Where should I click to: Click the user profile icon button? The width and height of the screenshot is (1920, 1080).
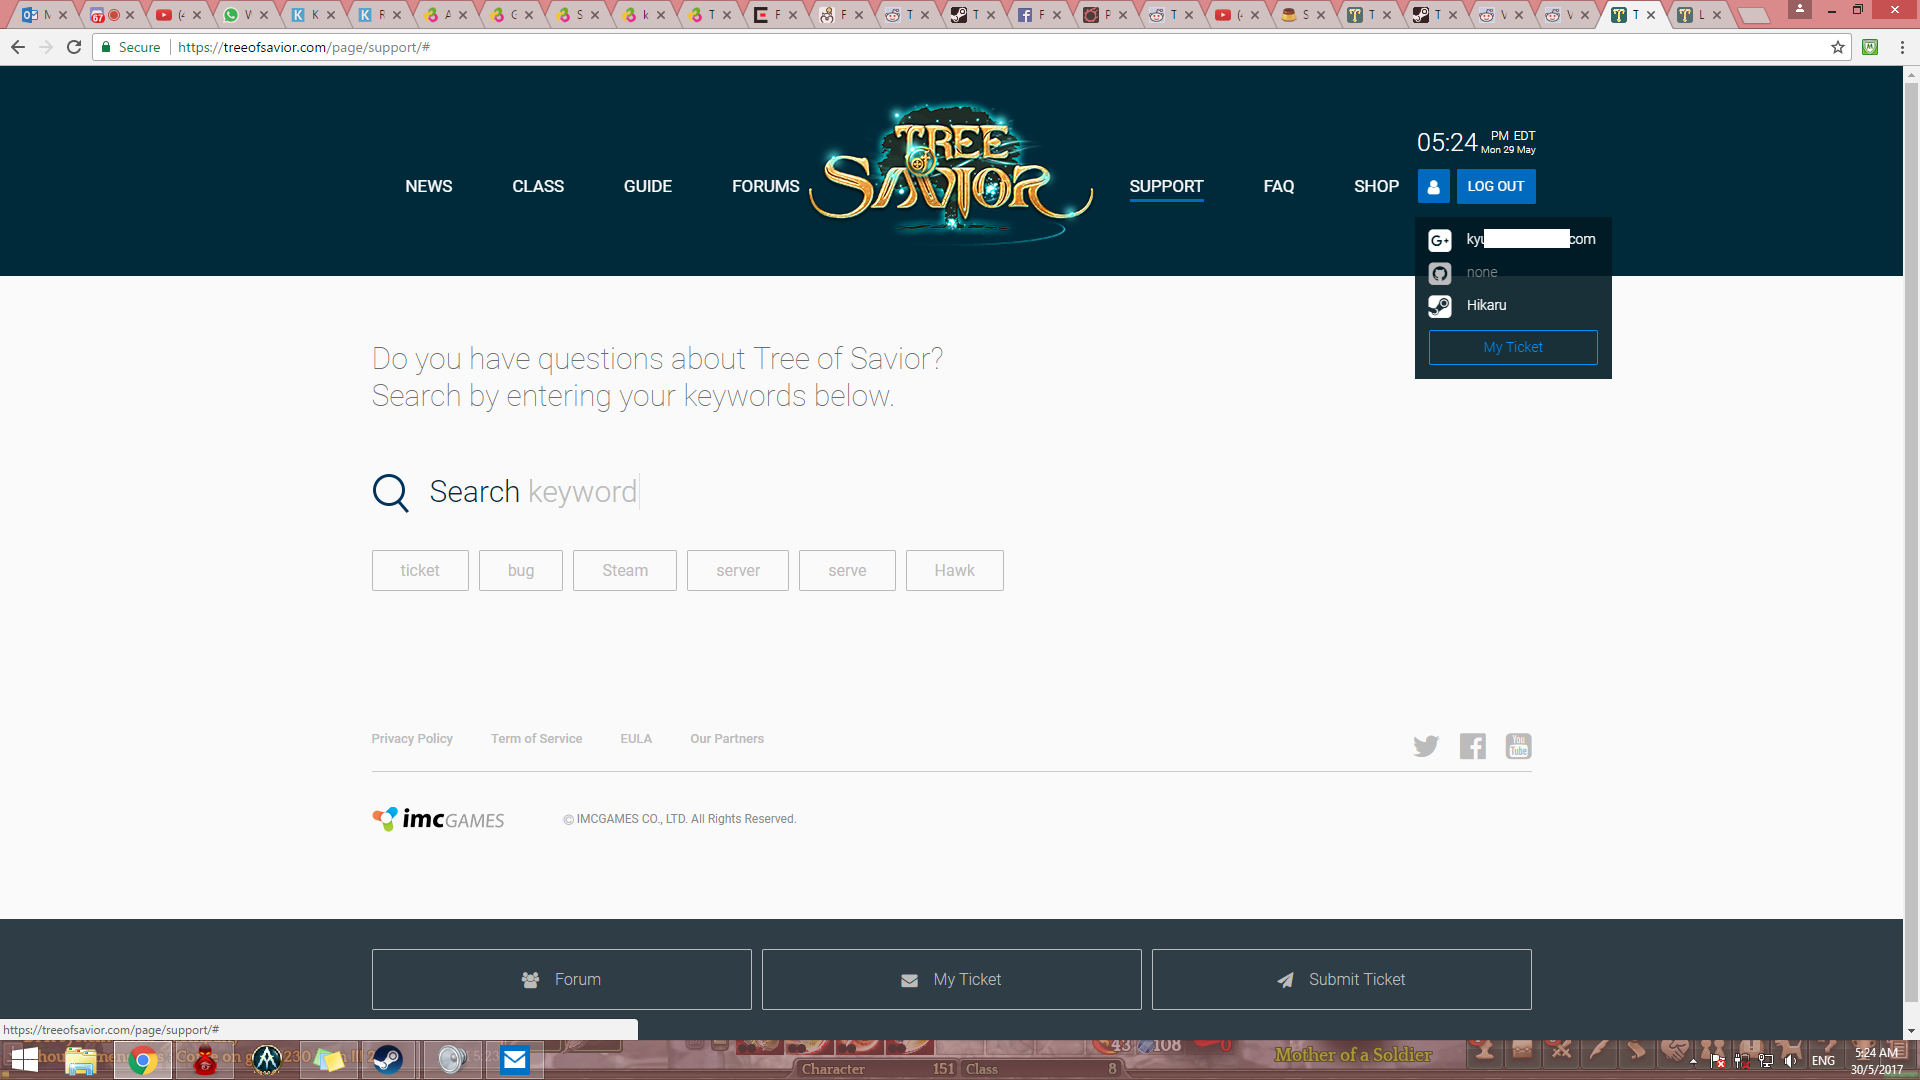1433,187
